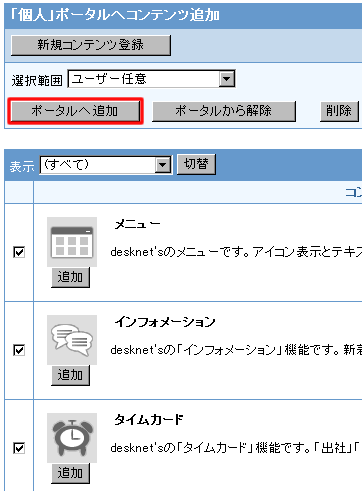362x491 pixels.
Task: Open the 表示 (すべて) dropdown
Action: click(106, 165)
